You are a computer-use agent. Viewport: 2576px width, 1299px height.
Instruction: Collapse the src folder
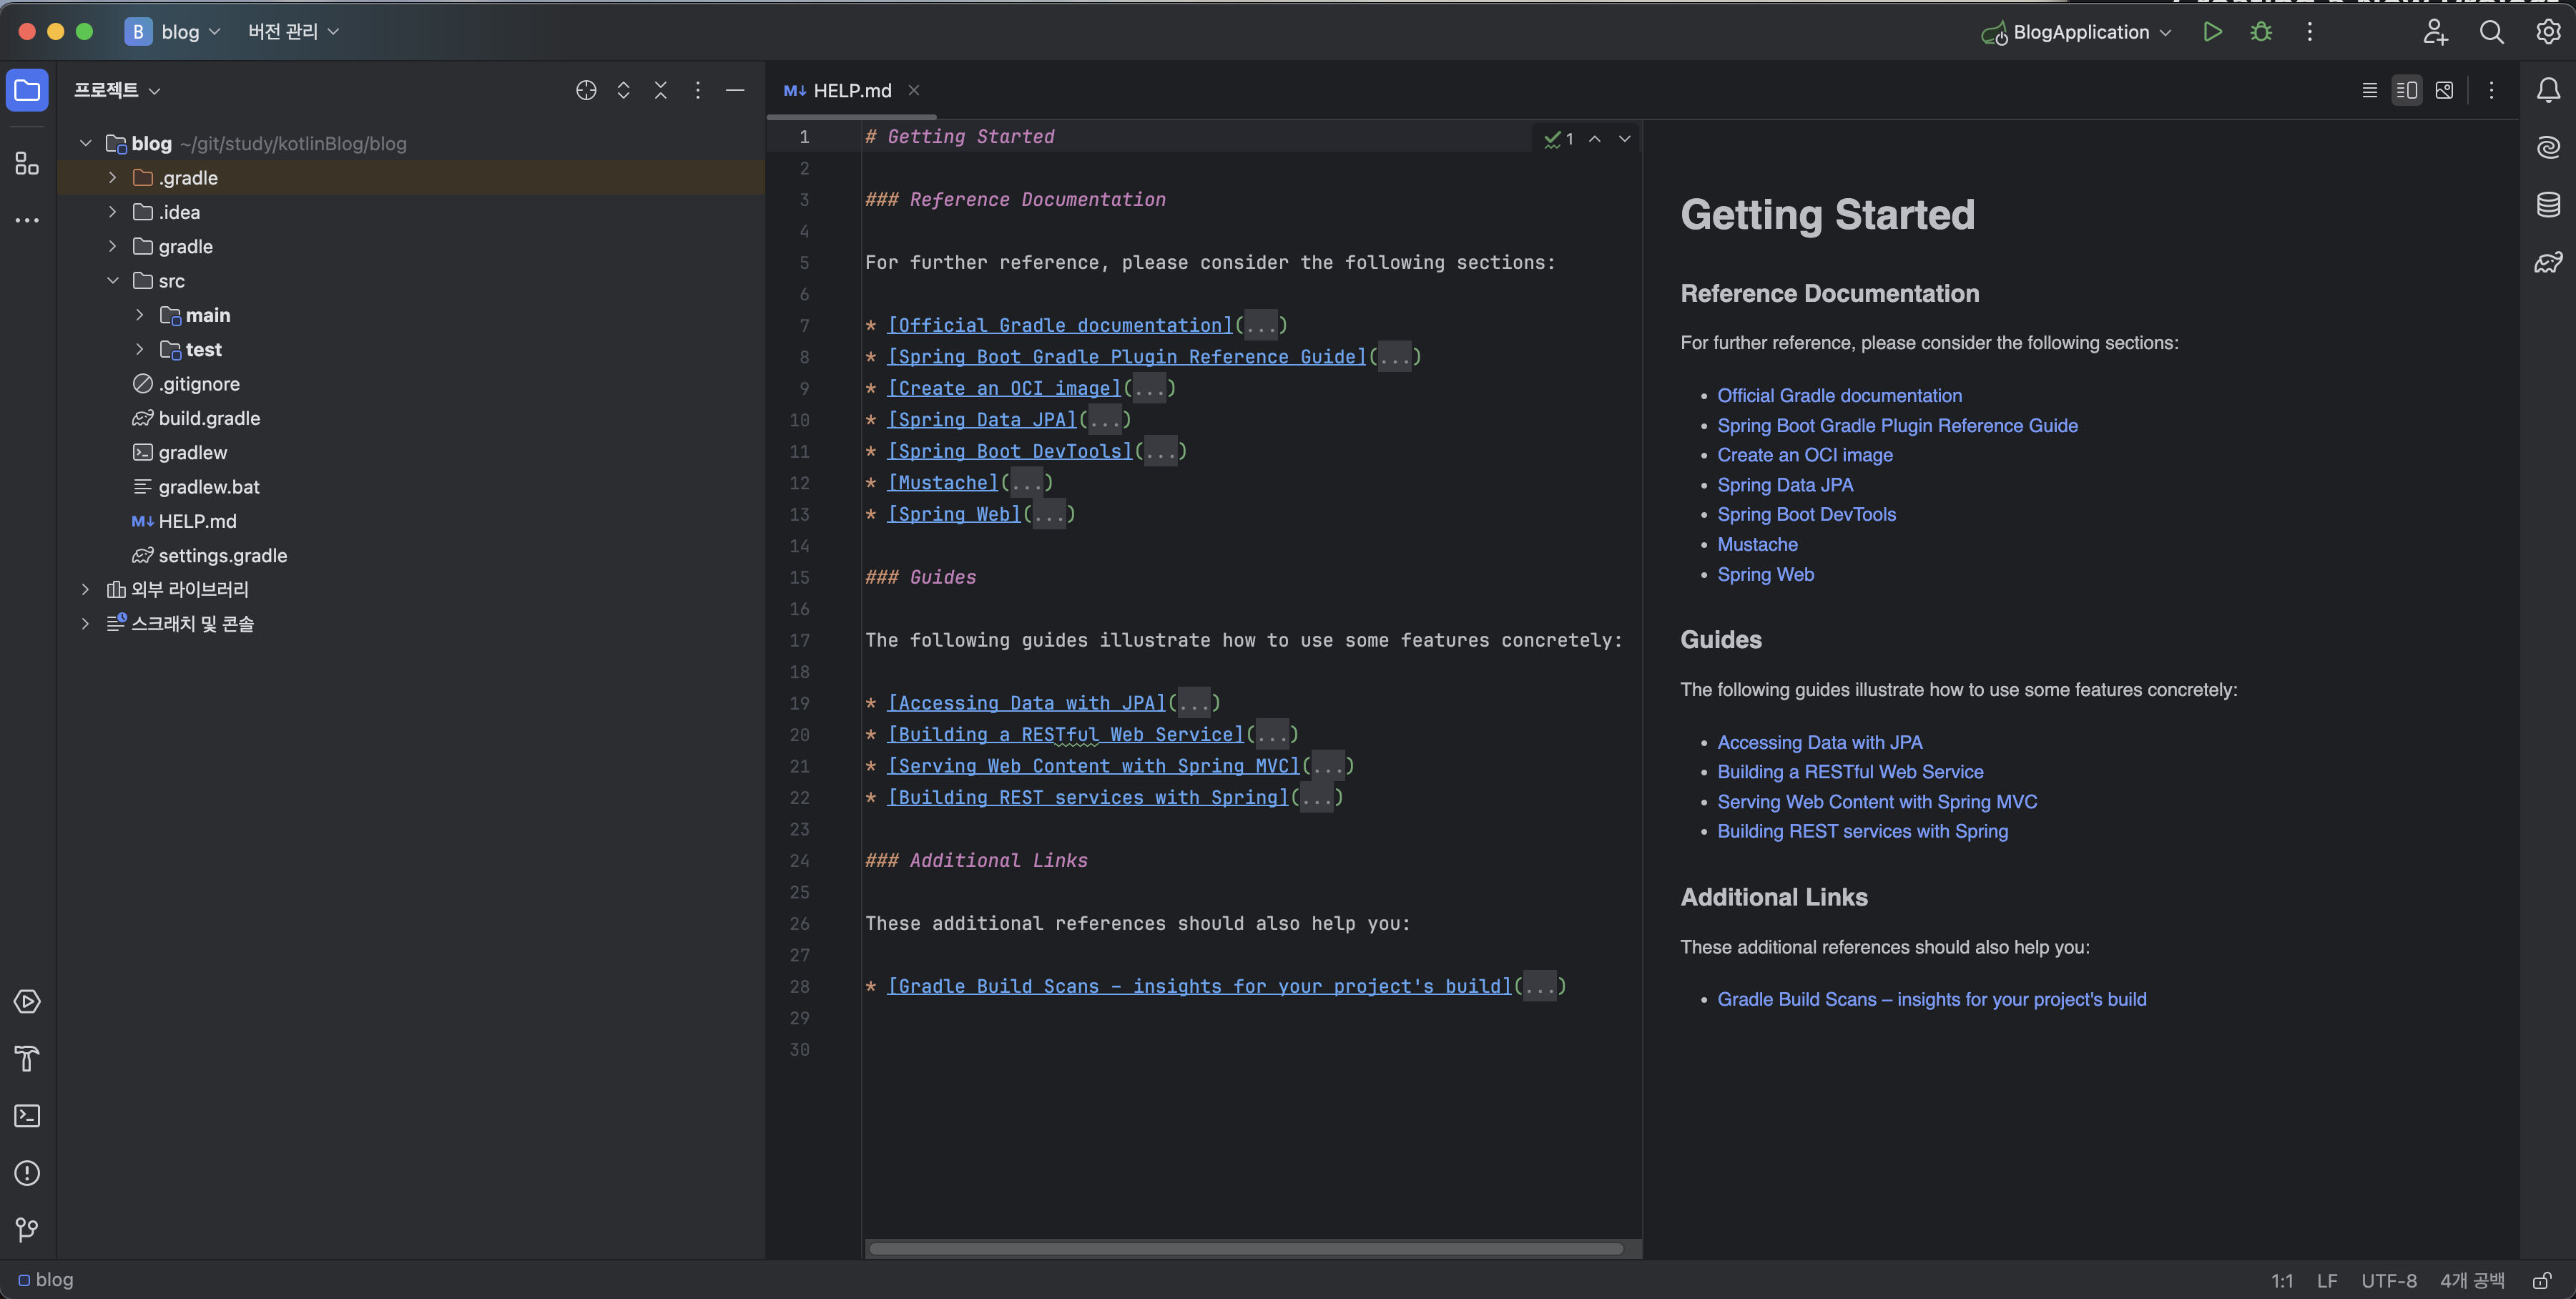click(113, 281)
